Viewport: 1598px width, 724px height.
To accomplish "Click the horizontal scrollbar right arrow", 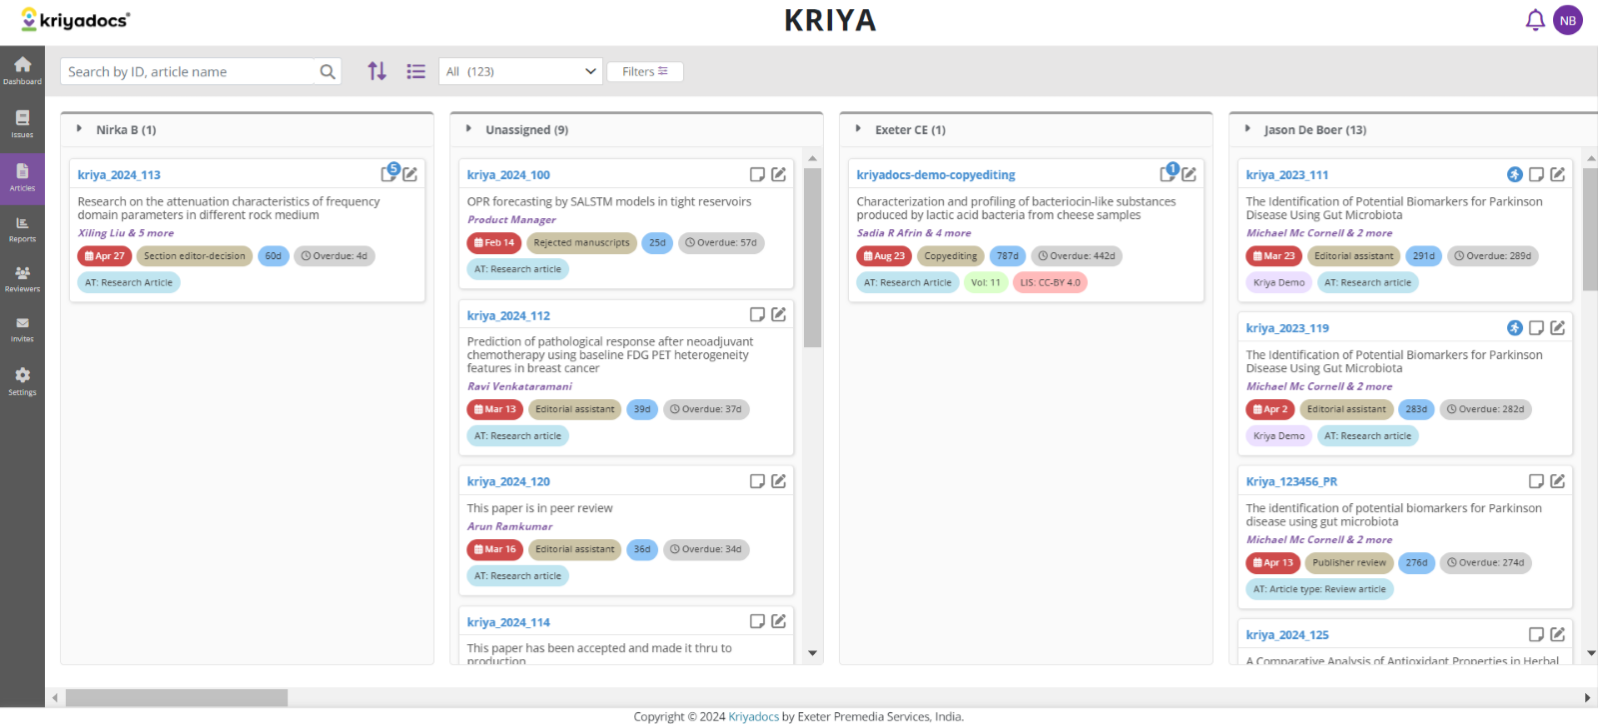I will click(1587, 697).
